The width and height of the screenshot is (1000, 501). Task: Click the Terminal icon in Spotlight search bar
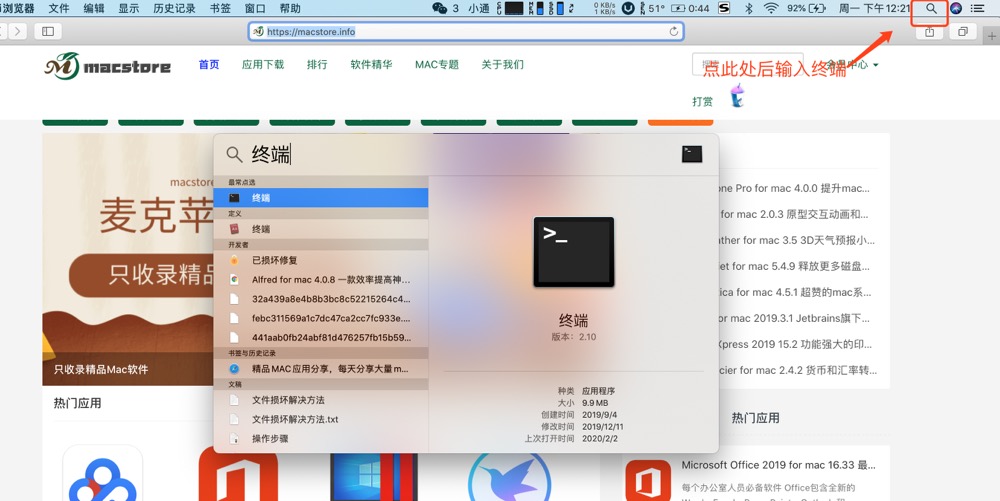[x=691, y=154]
